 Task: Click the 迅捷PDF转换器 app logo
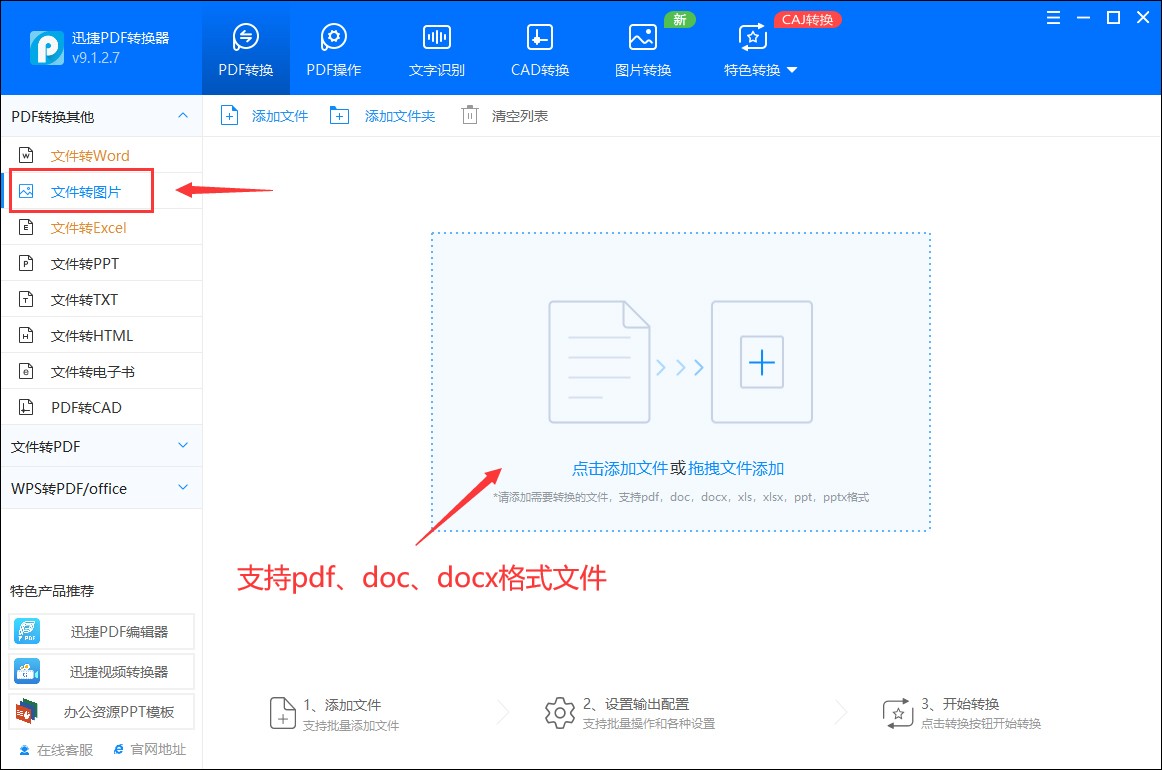tap(46, 48)
